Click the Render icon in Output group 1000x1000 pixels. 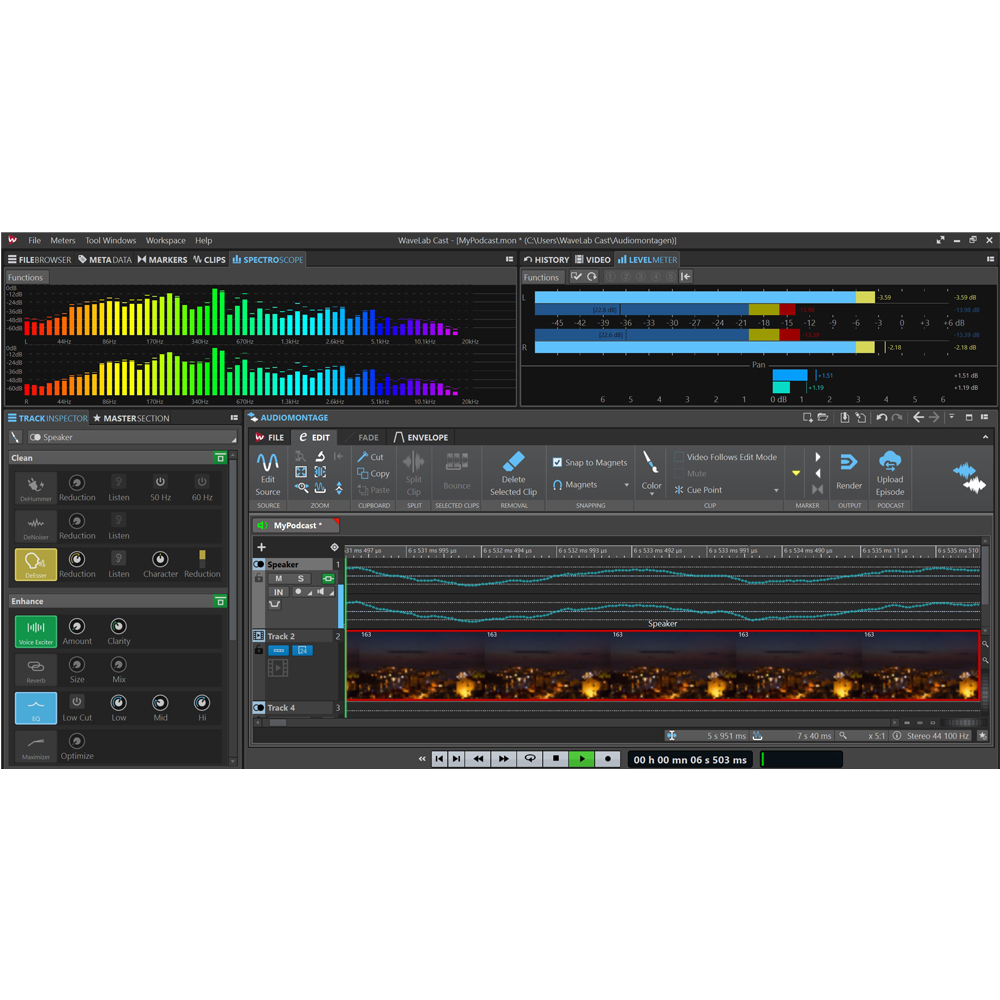[848, 462]
